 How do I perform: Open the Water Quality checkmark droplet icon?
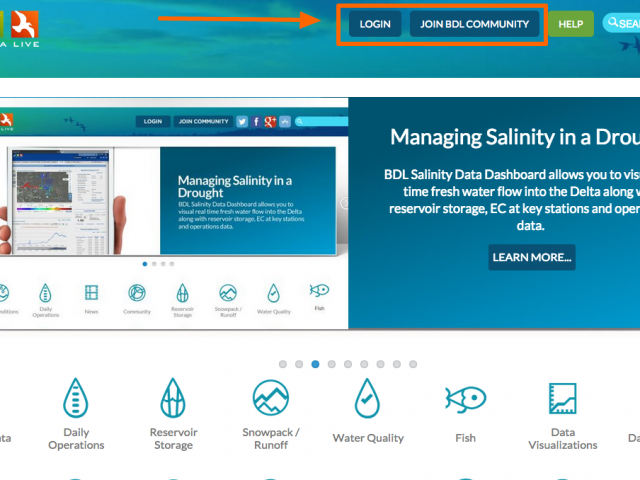367,398
